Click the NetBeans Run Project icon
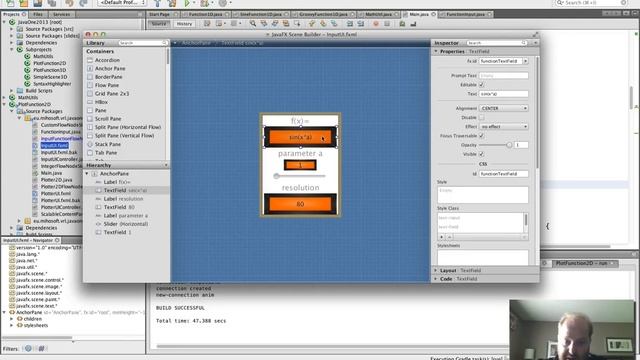This screenshot has height=360, width=640. tap(187, 3)
